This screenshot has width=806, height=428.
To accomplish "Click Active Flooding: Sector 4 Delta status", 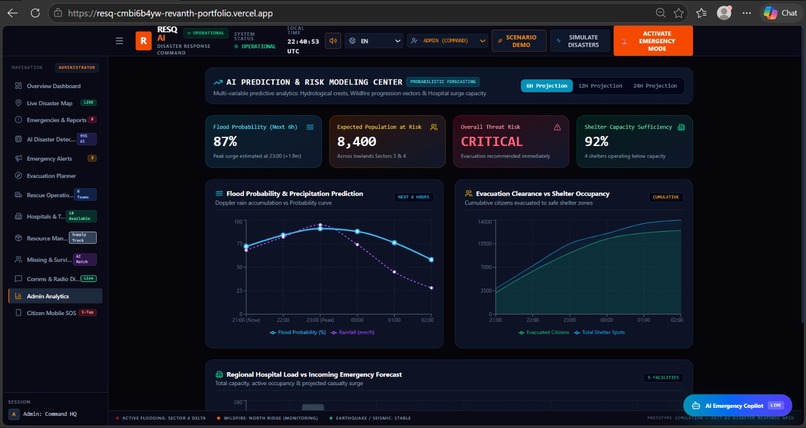I will pyautogui.click(x=161, y=418).
